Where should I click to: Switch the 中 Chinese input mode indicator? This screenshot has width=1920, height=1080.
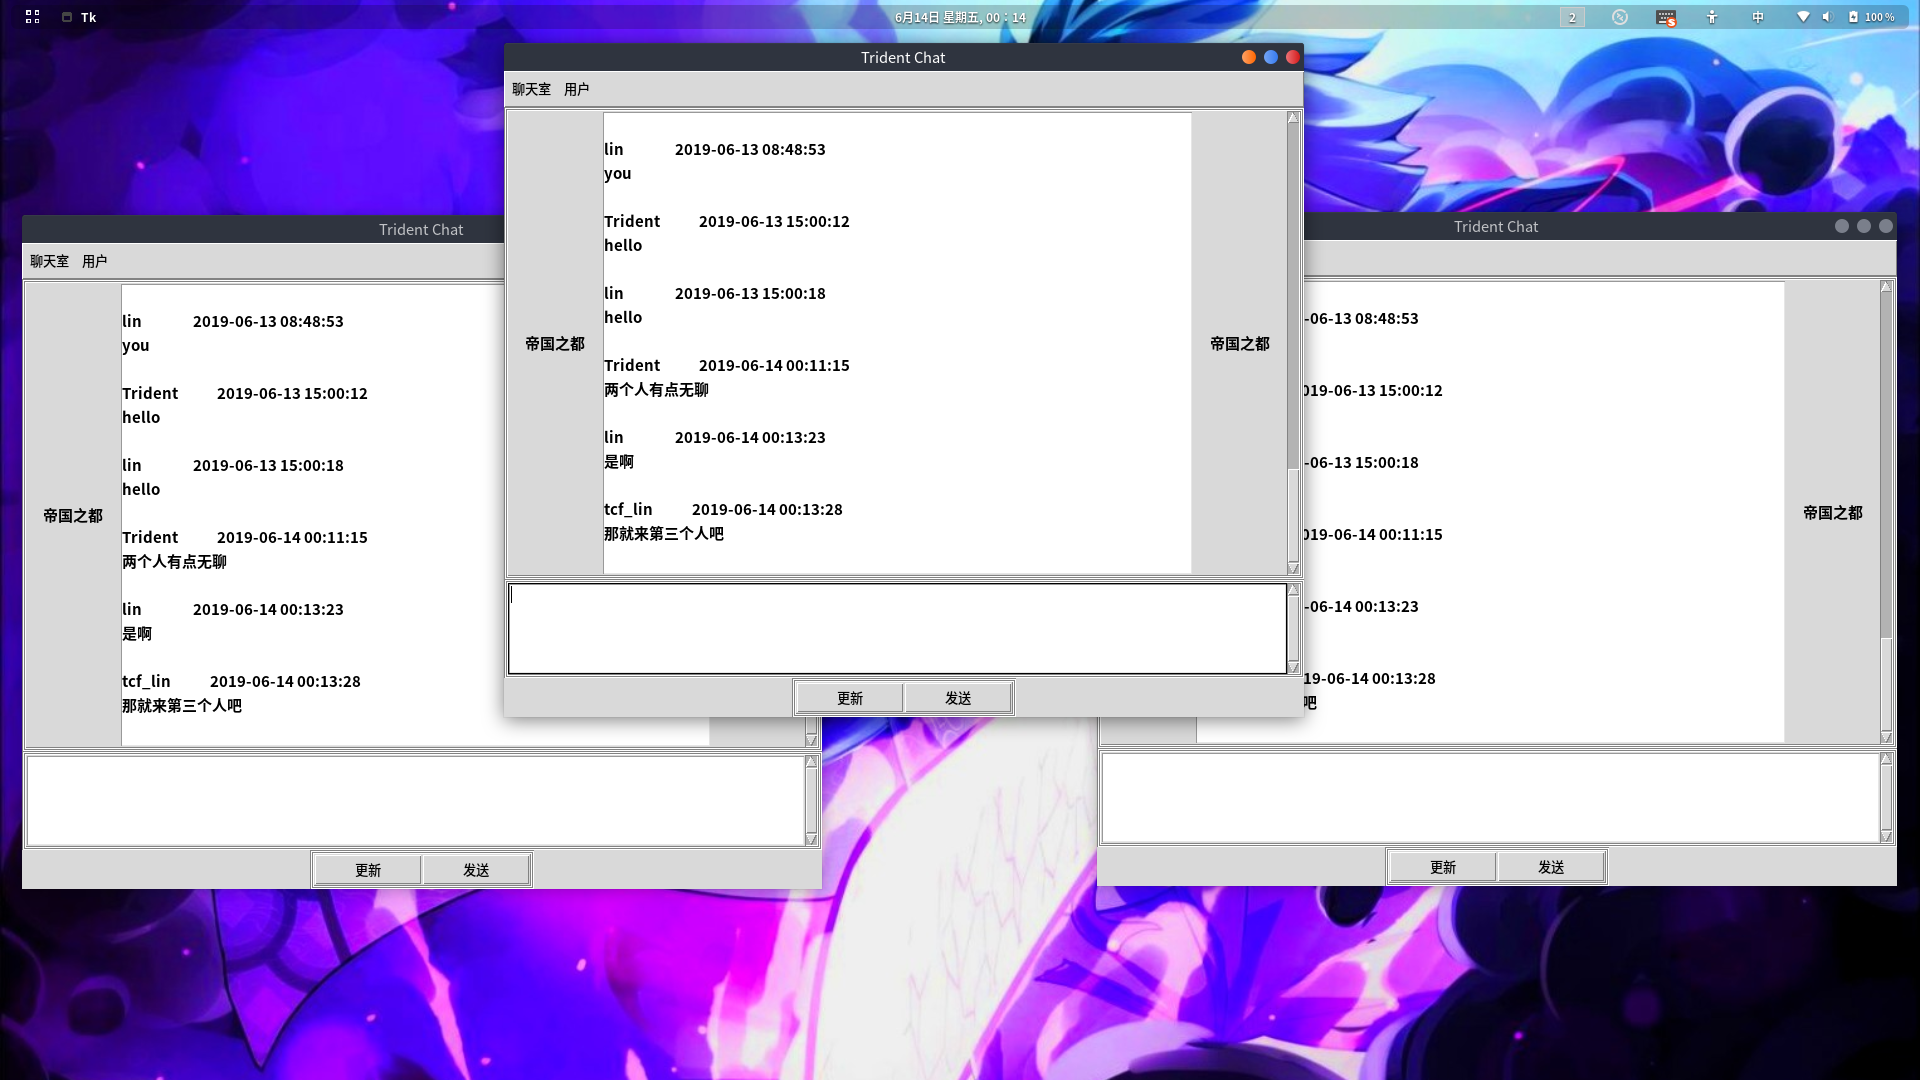click(1758, 17)
